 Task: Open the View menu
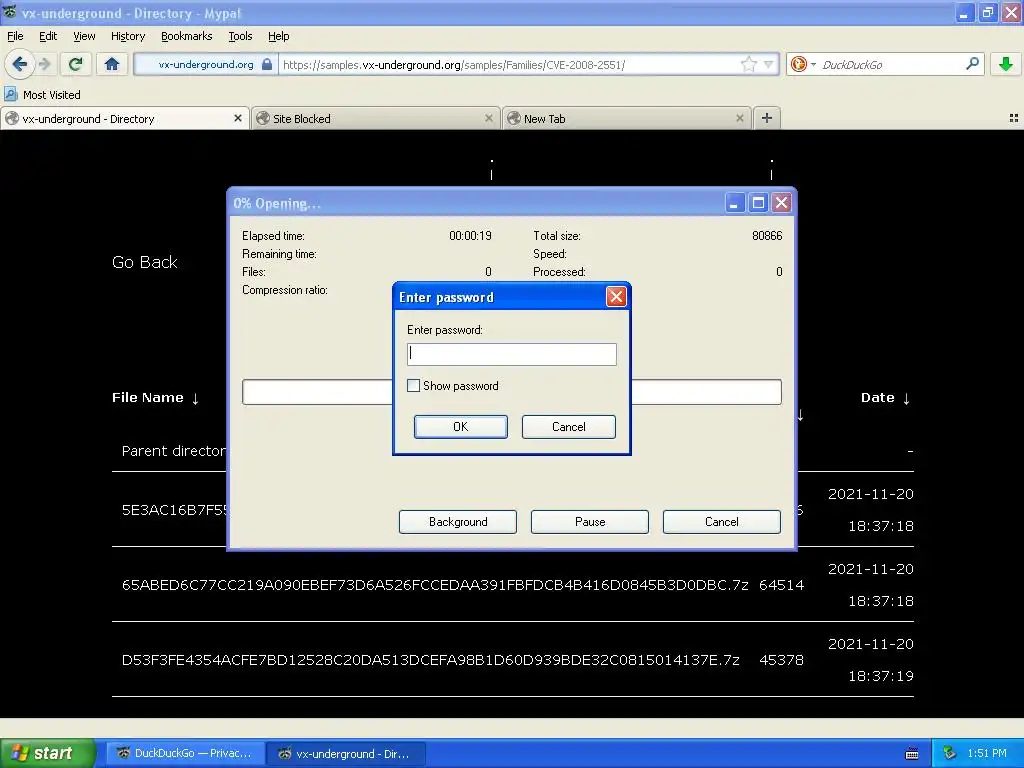click(x=84, y=36)
